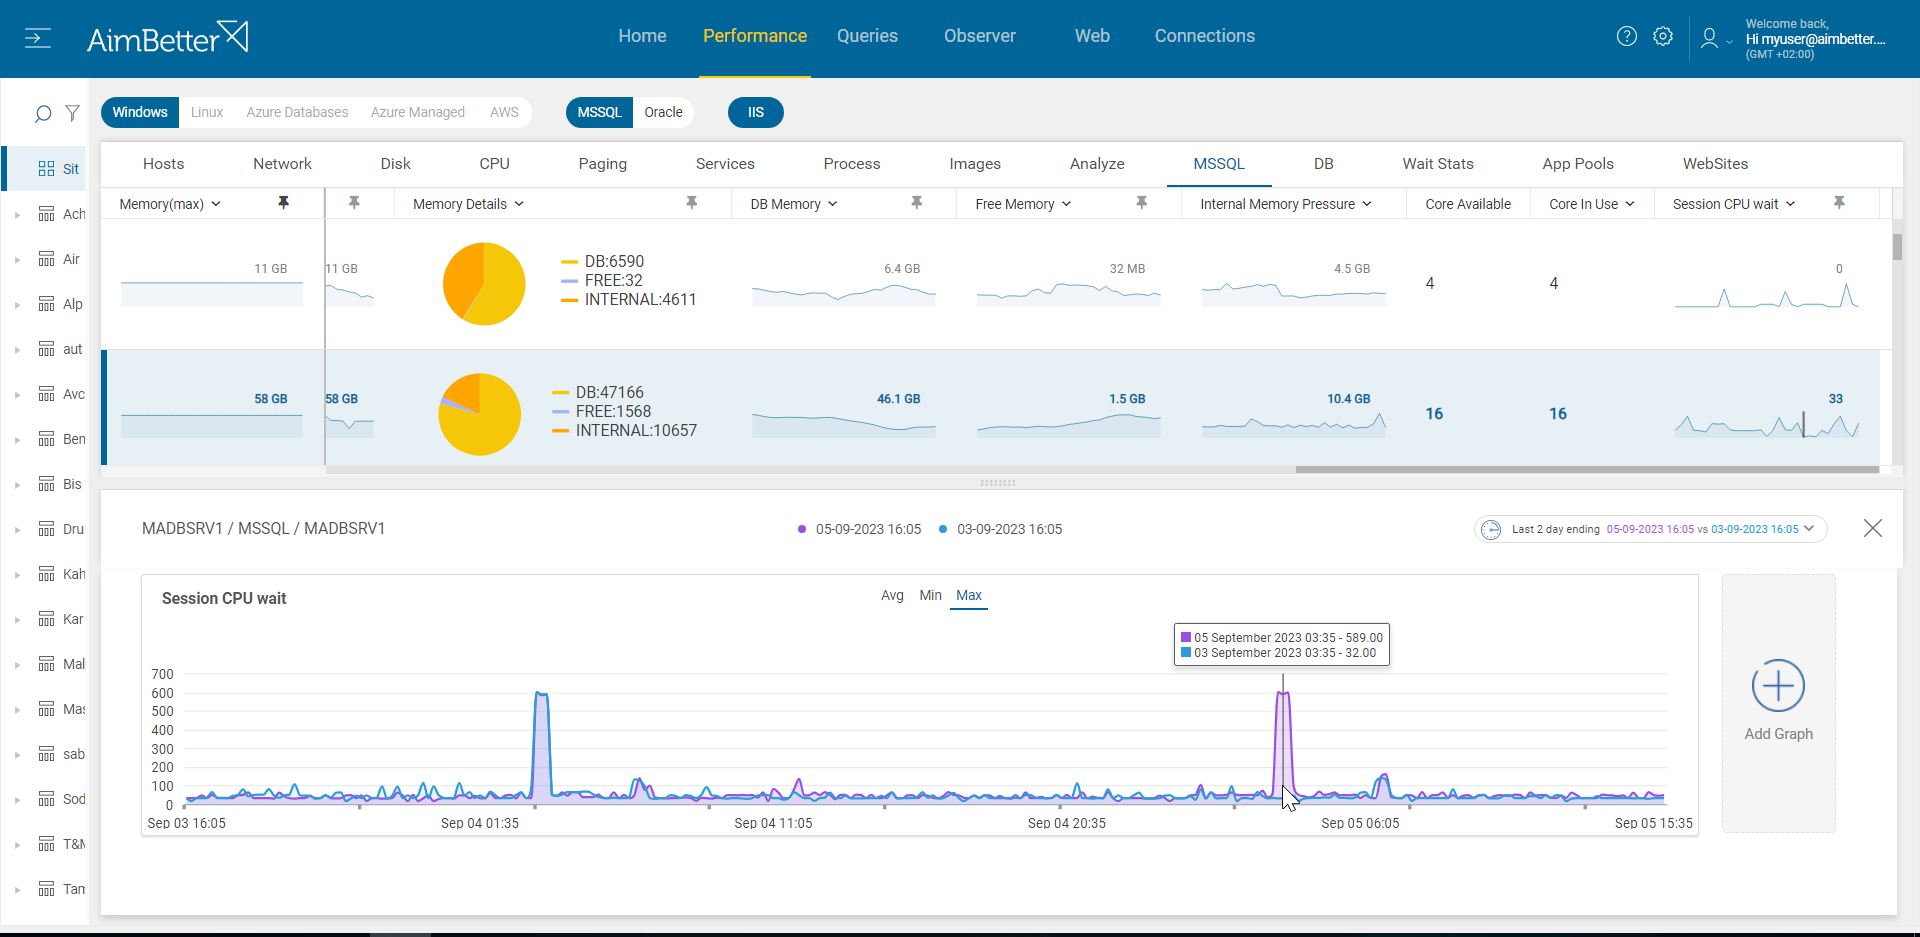Toggle pin on DB Memory column

pyautogui.click(x=916, y=203)
